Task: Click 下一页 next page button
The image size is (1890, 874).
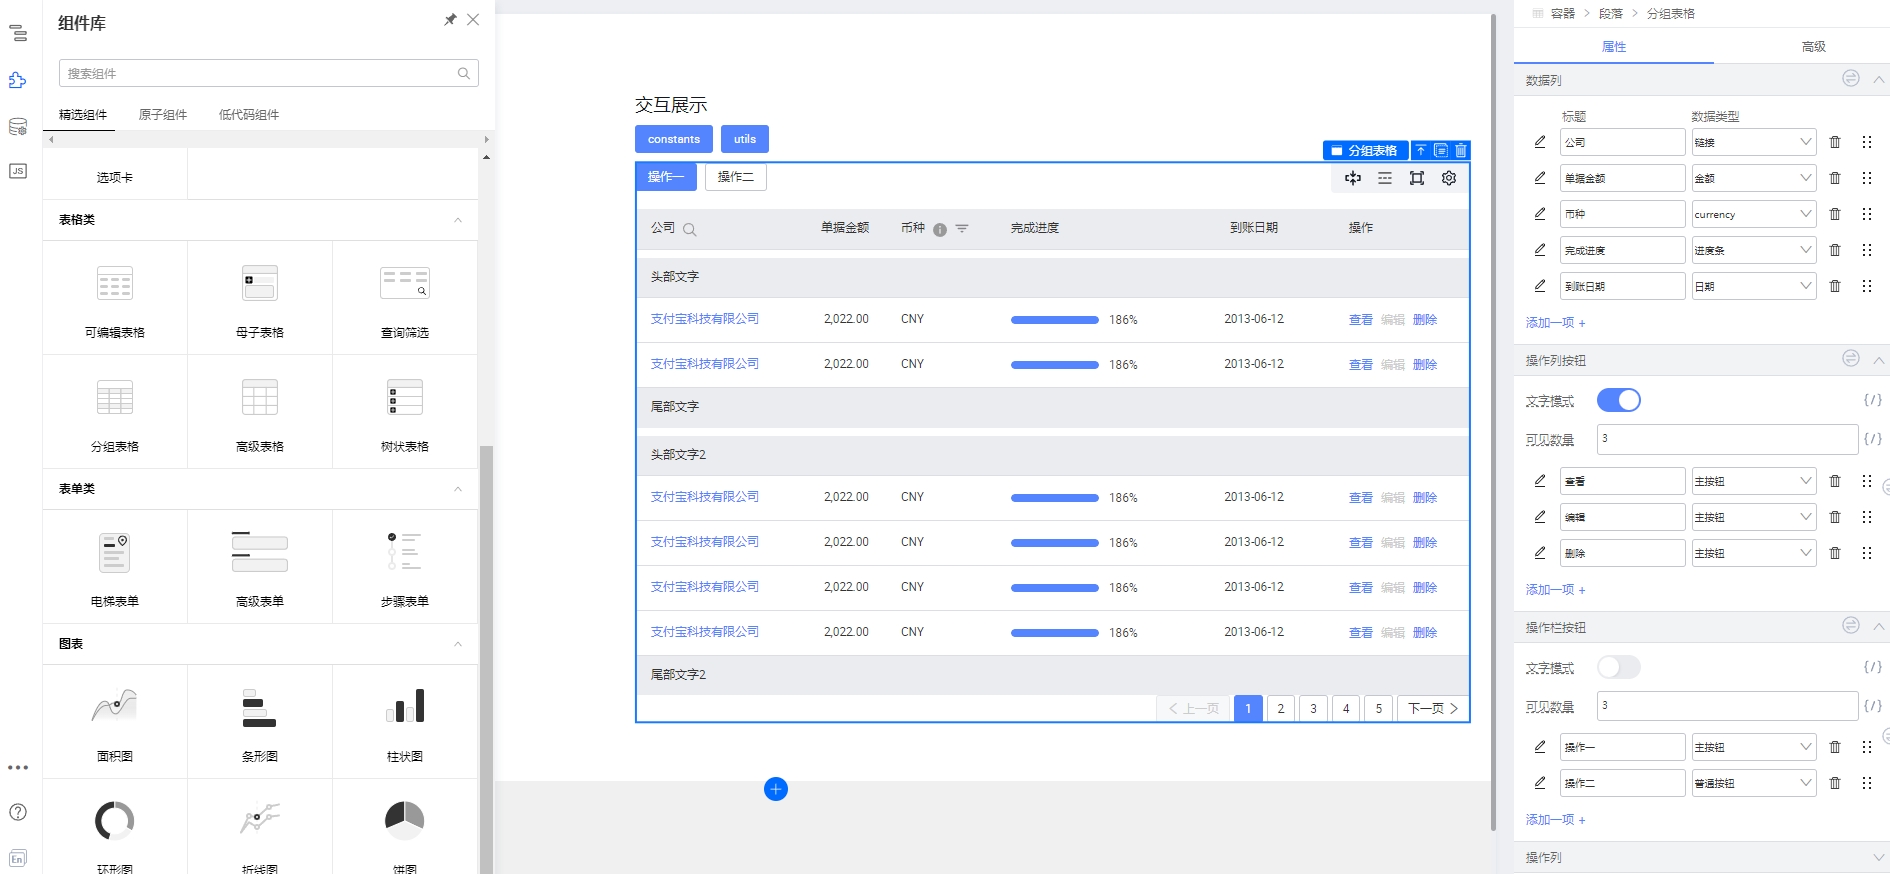Action: click(1433, 708)
